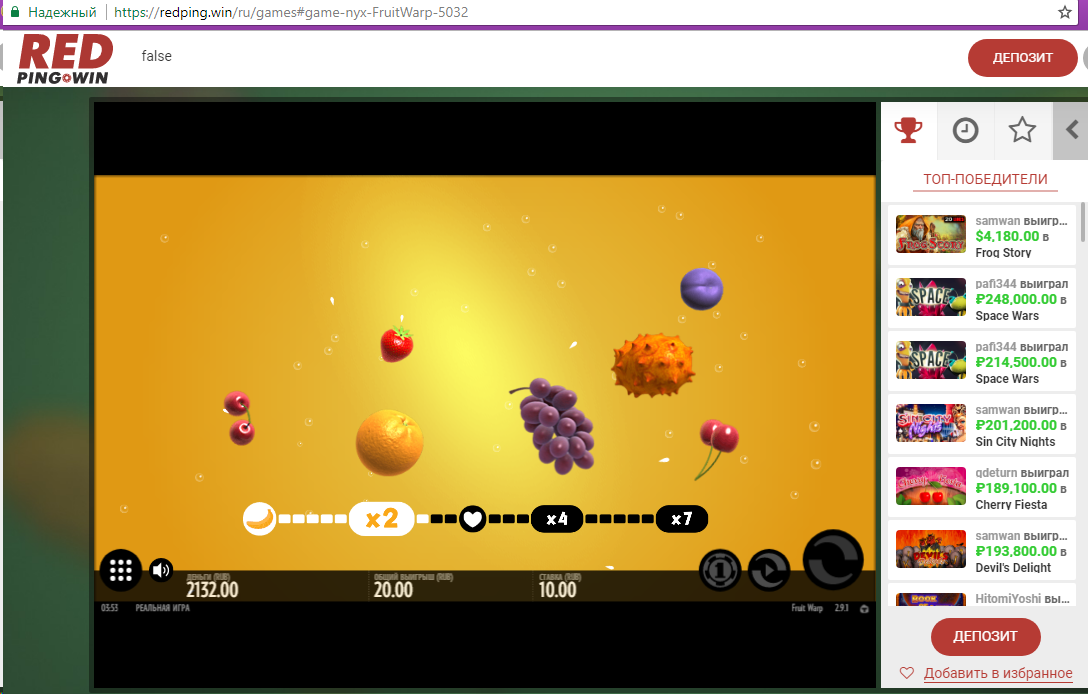The width and height of the screenshot is (1088, 694).
Task: Click the balance value 2132.00
Action: coord(212,590)
